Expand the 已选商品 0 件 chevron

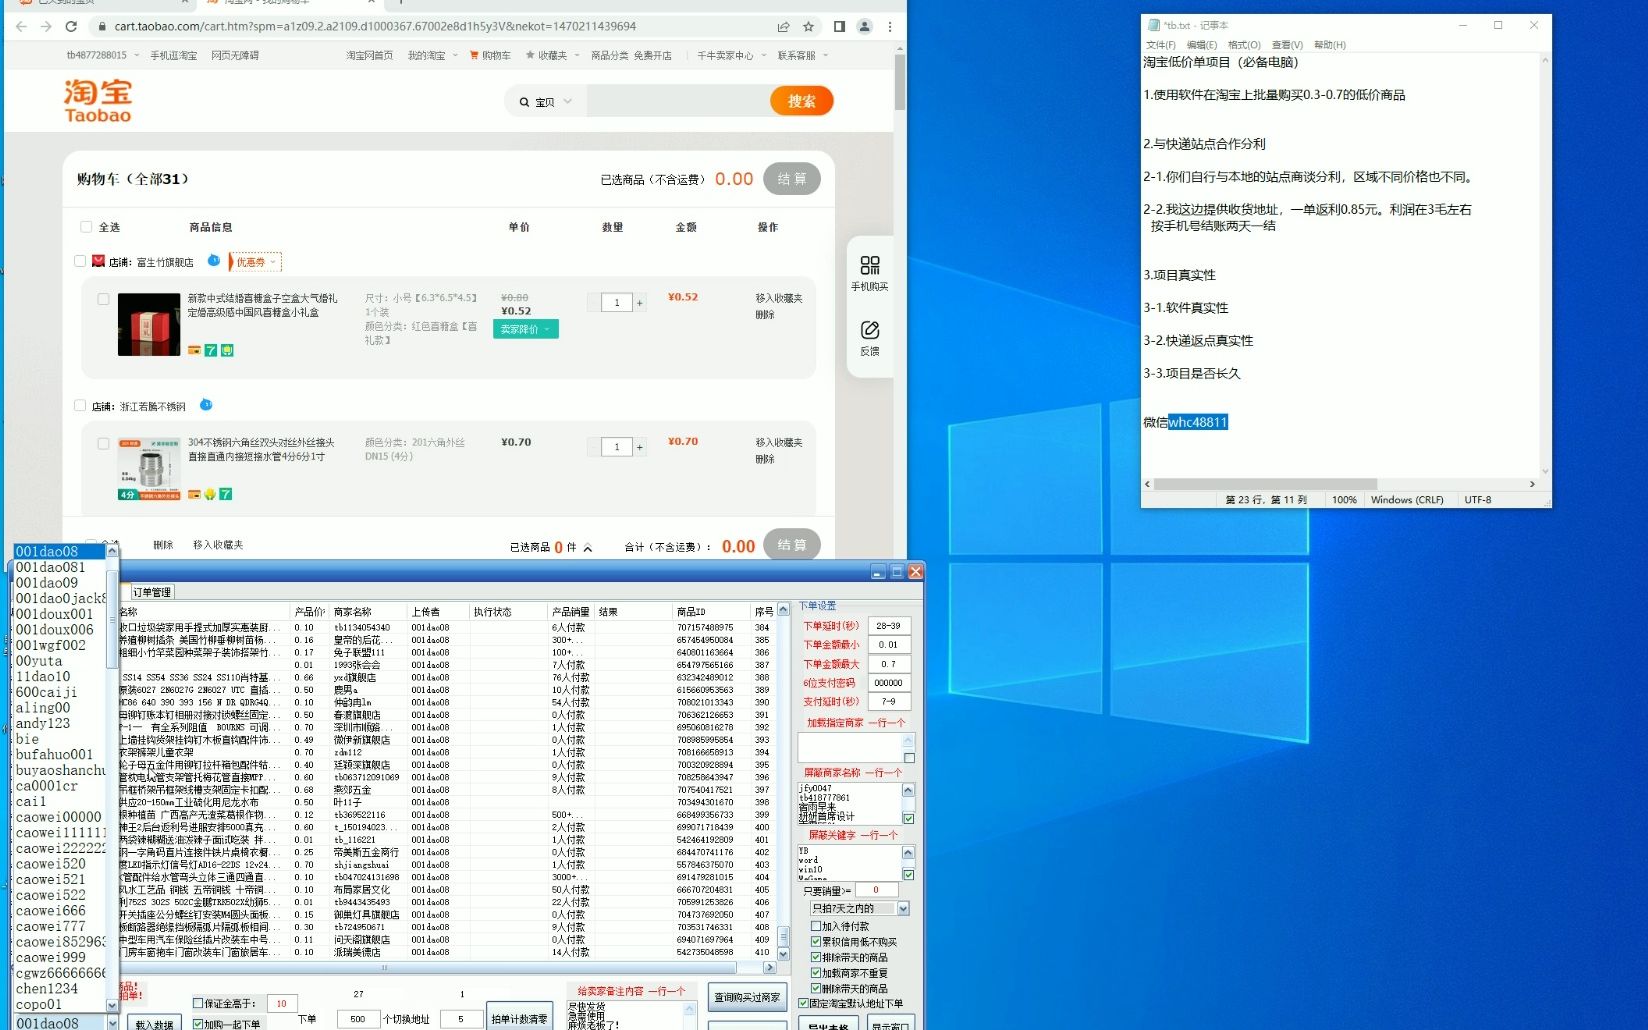(x=588, y=547)
